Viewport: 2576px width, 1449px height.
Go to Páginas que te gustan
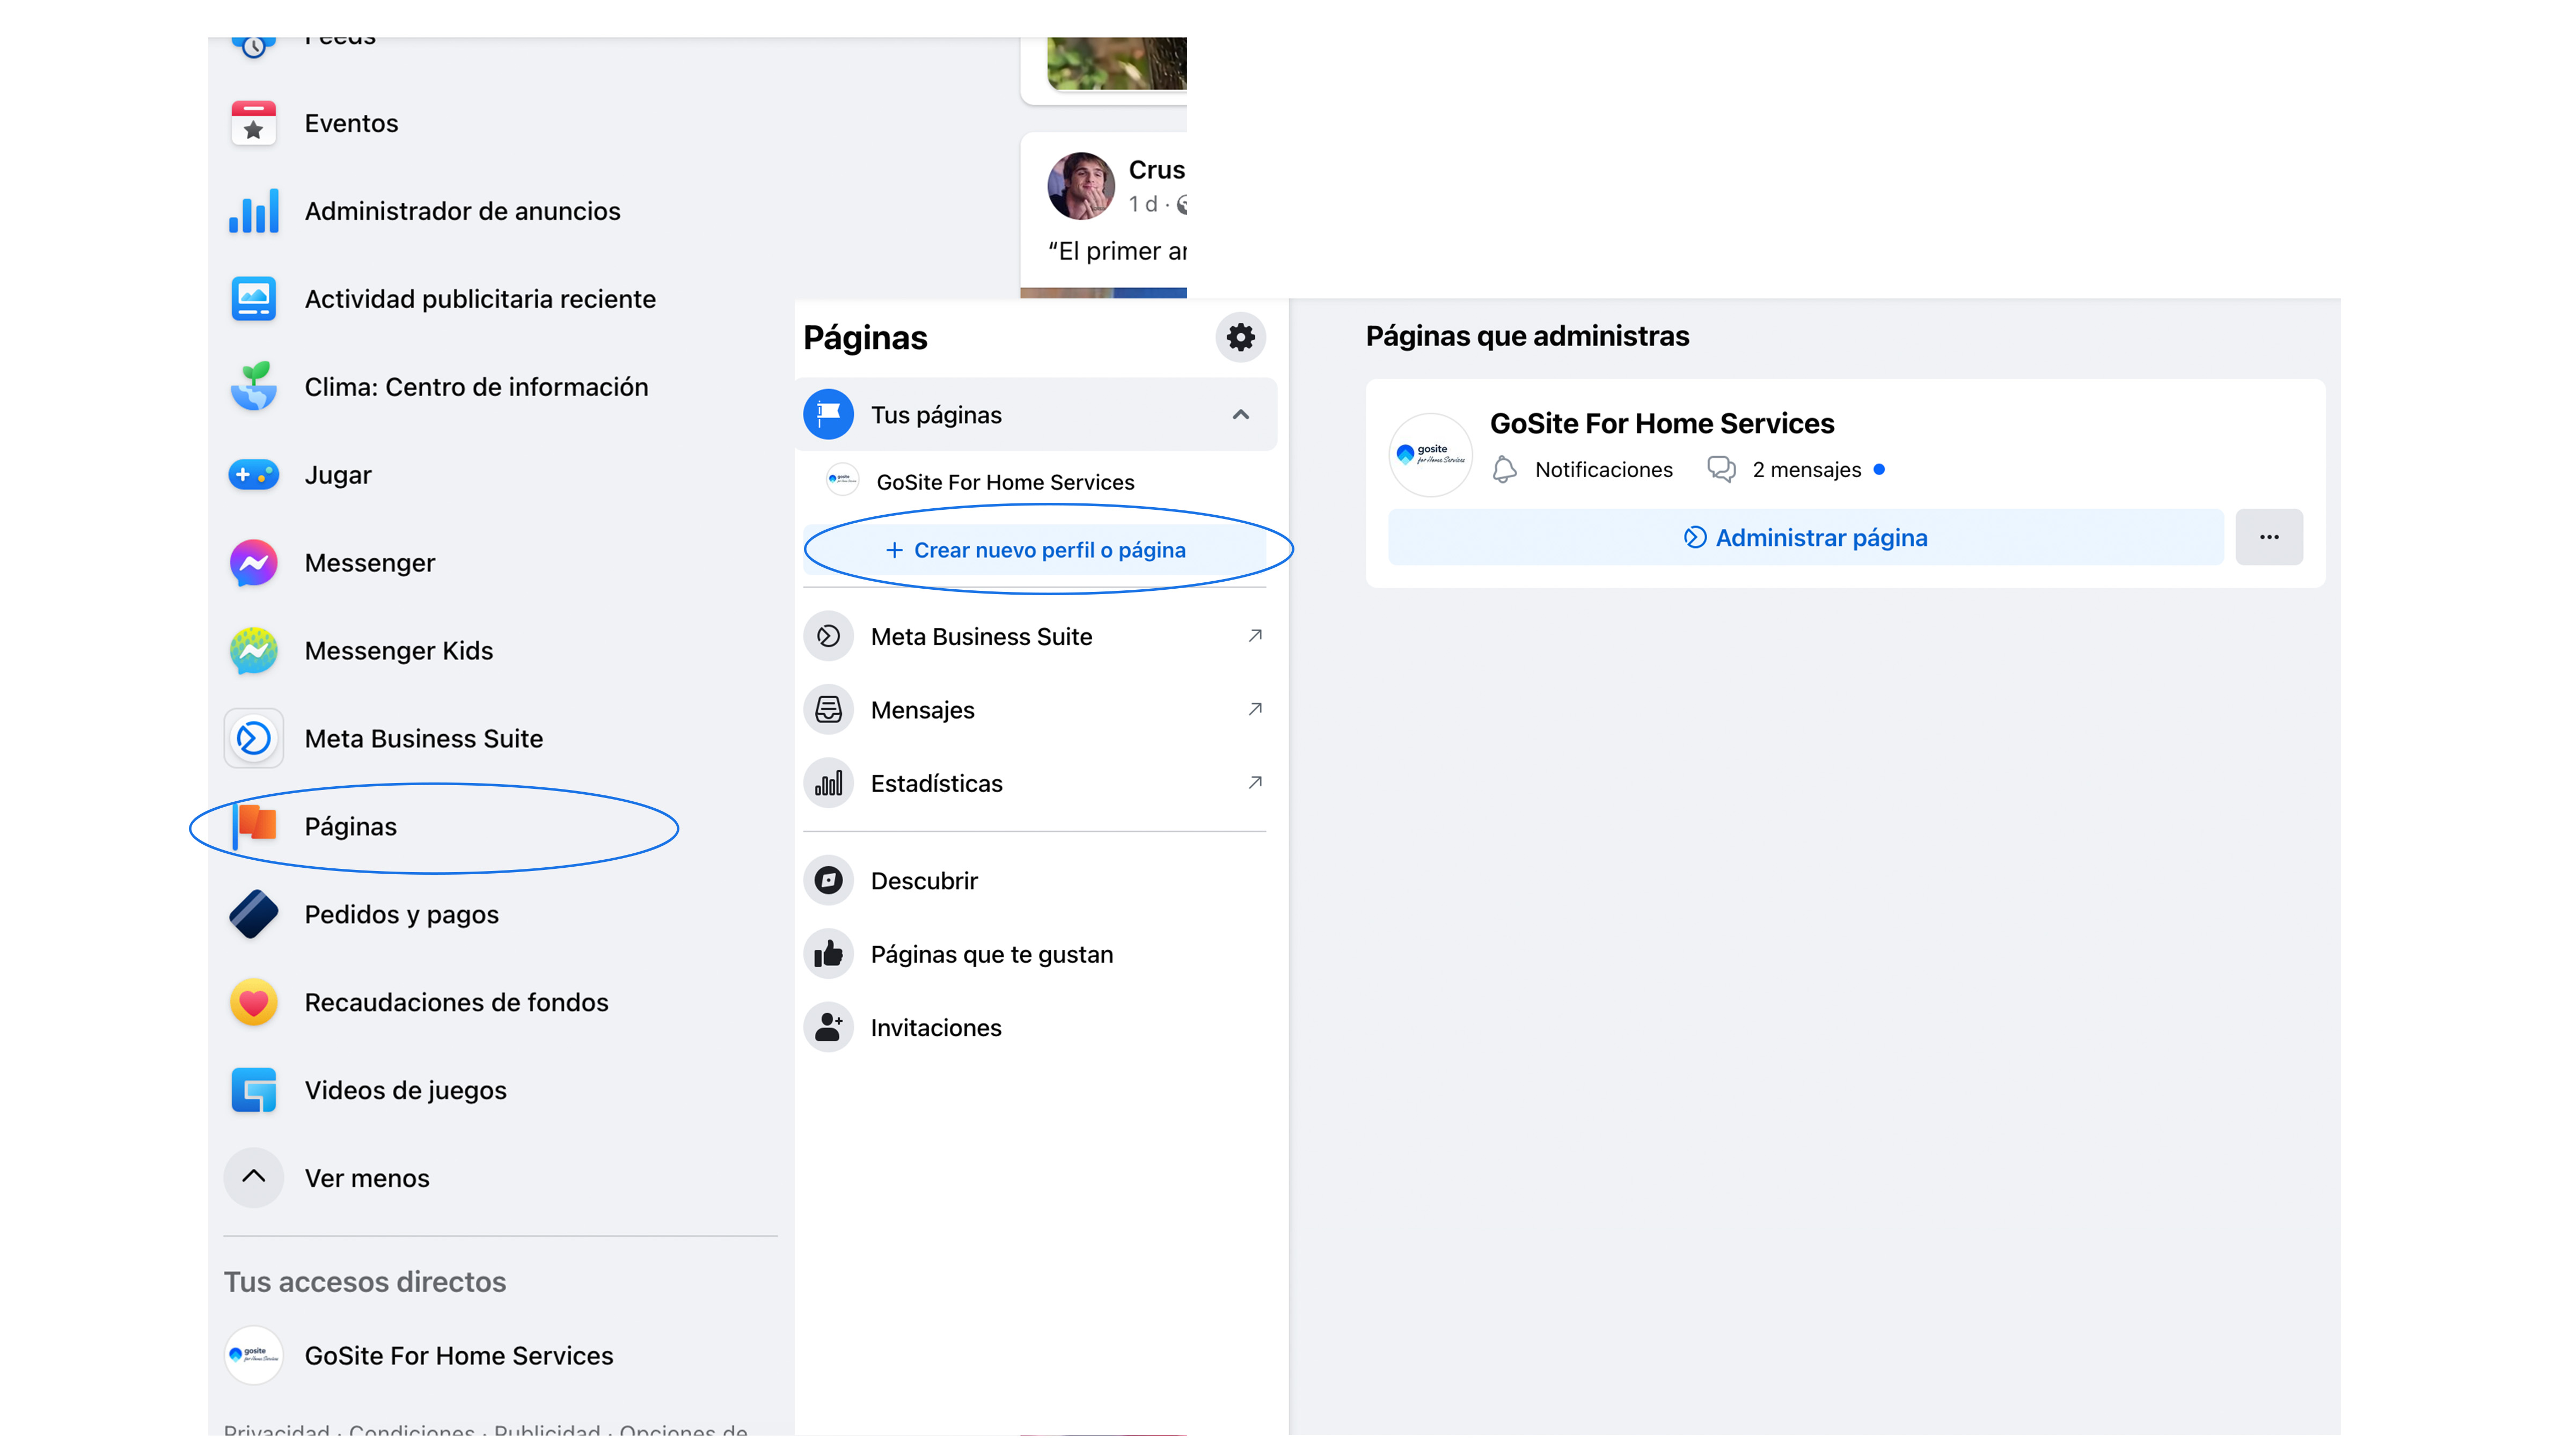pos(991,955)
